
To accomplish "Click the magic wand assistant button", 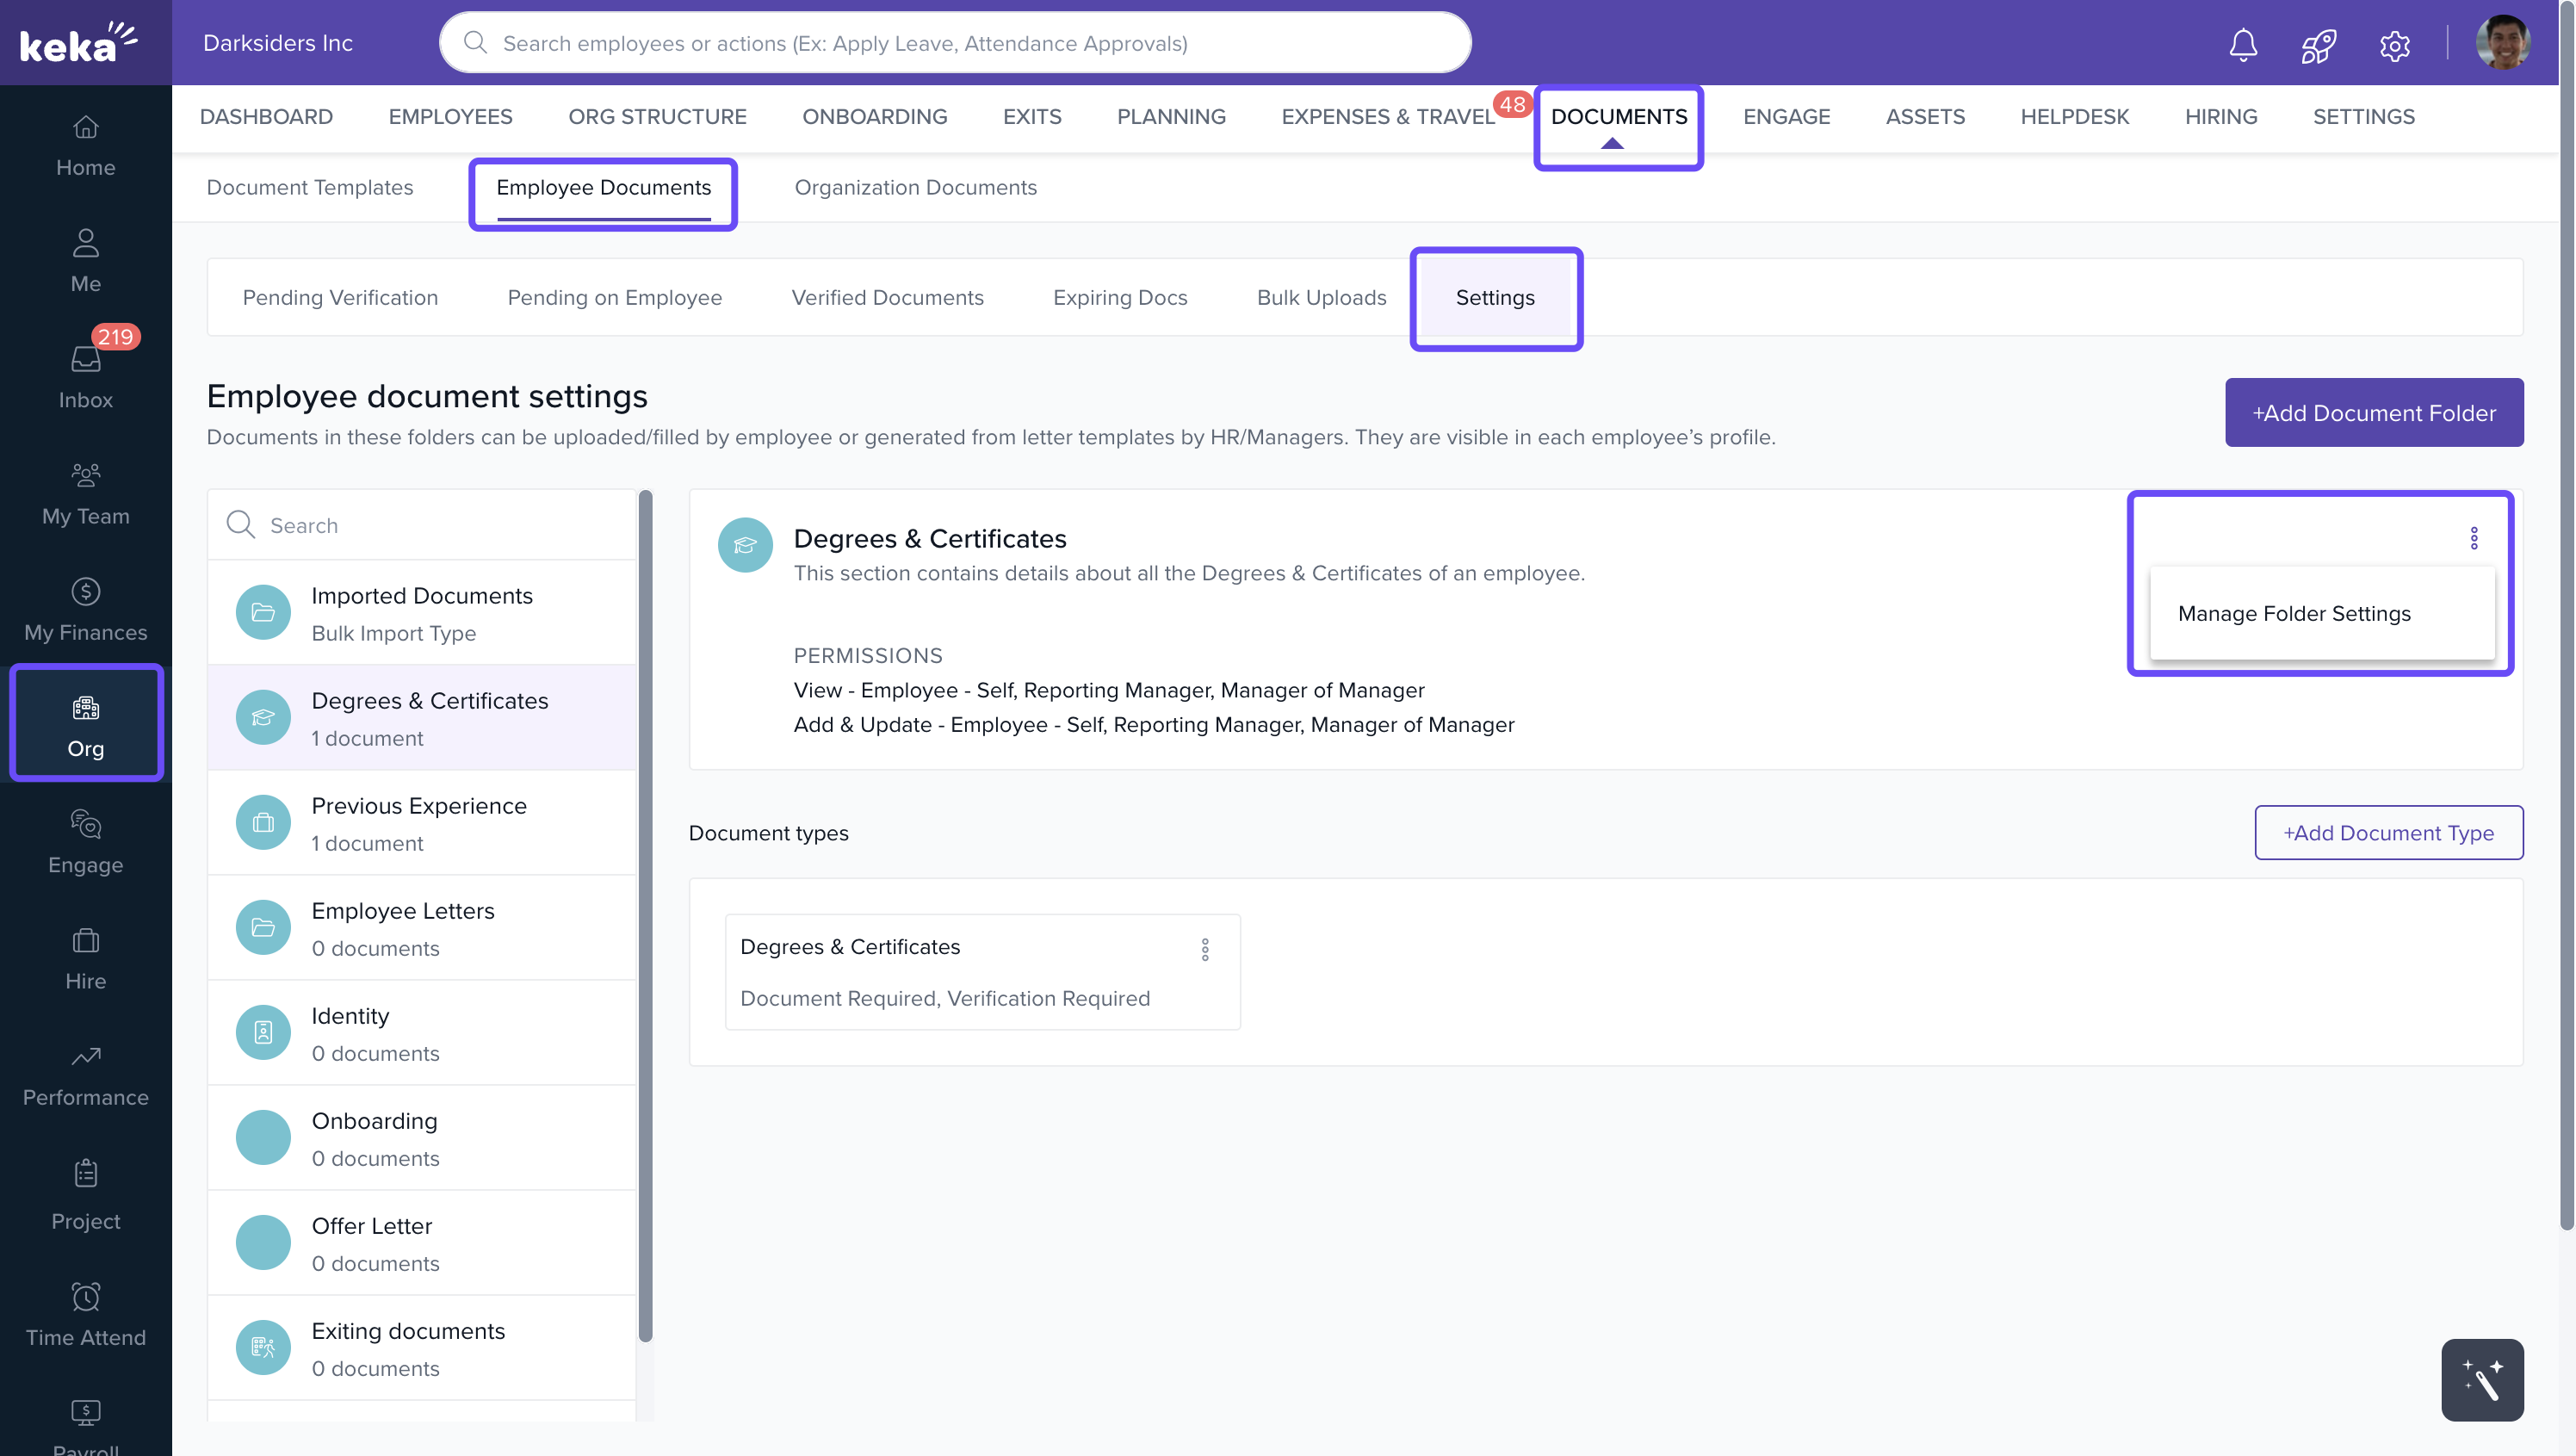I will pos(2481,1379).
